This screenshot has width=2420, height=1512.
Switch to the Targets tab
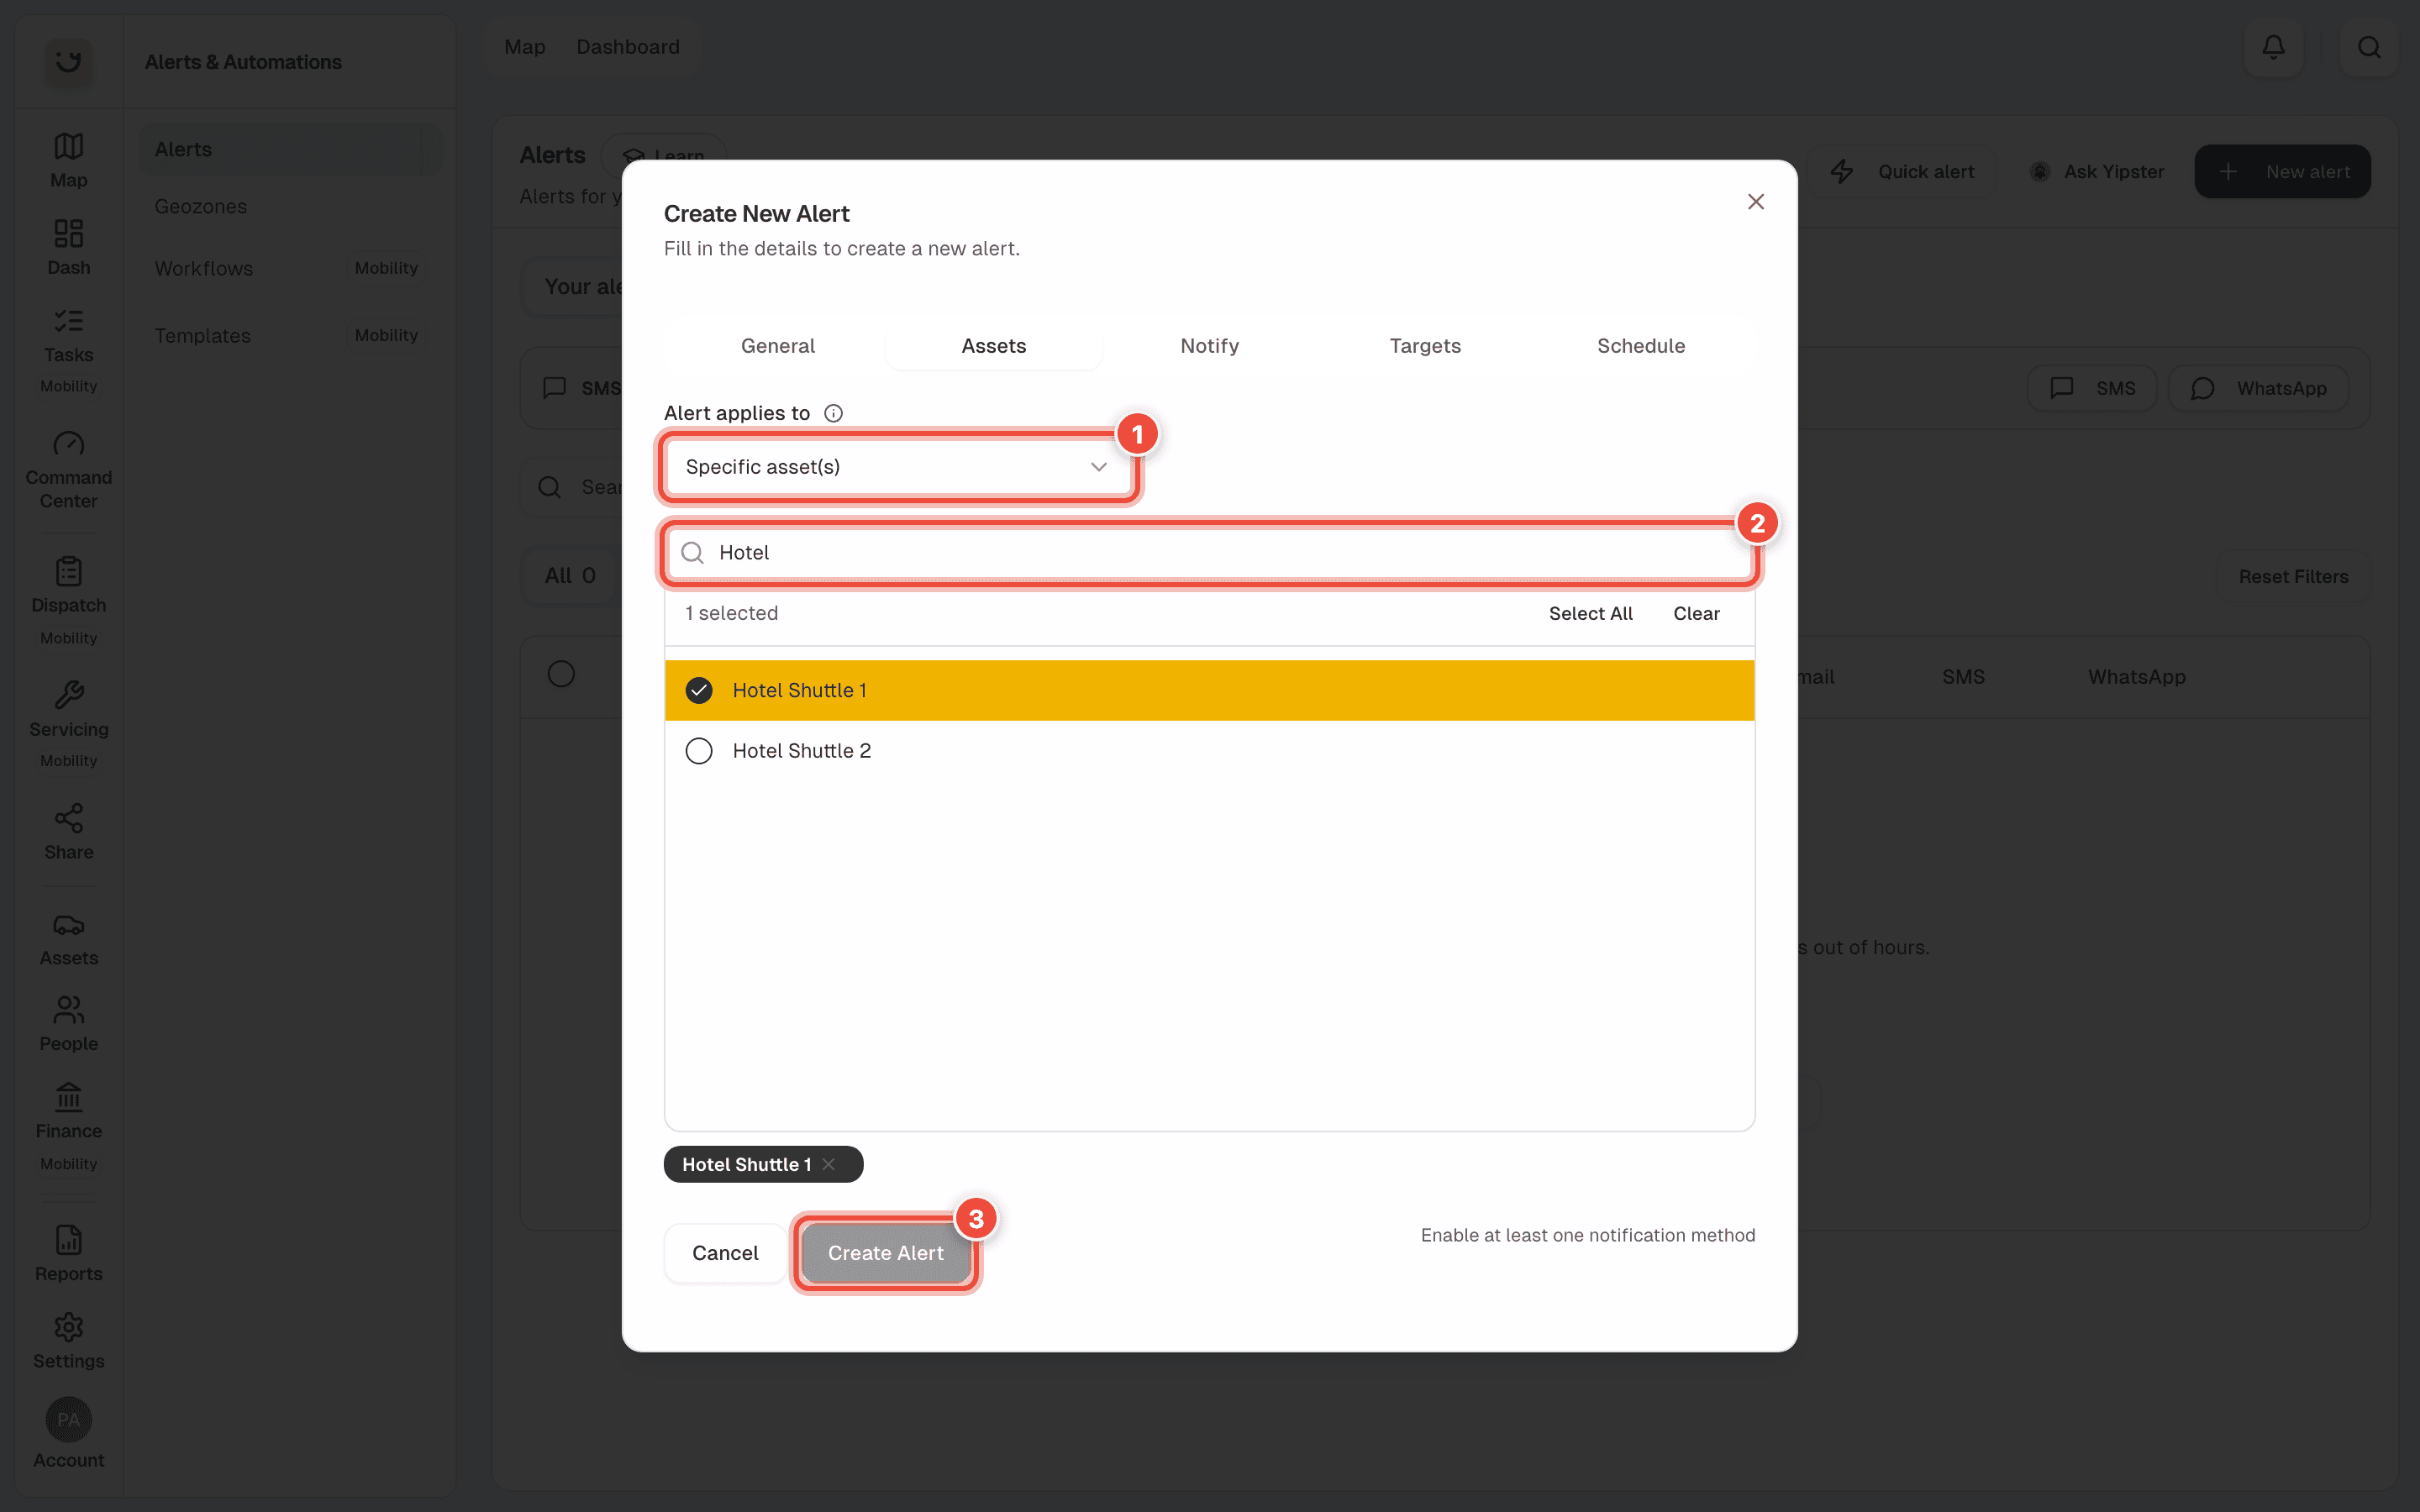[1425, 346]
